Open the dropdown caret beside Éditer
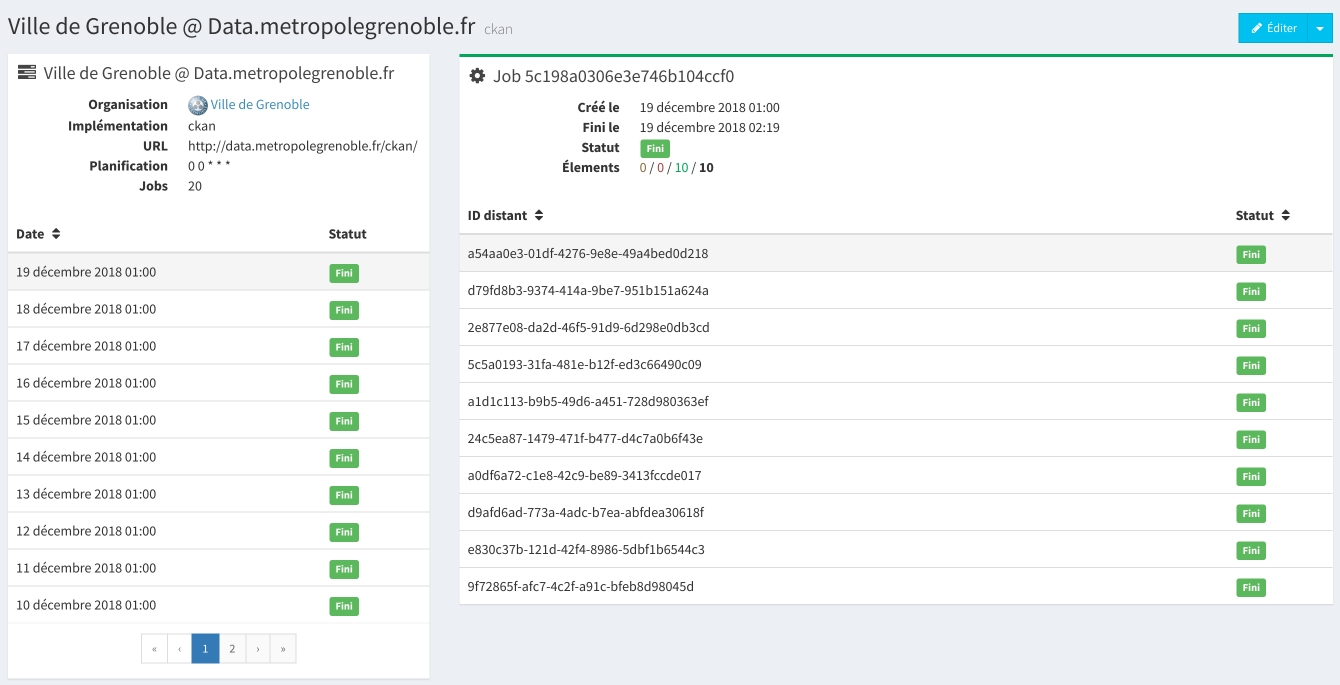This screenshot has width=1340, height=685. 1319,28
